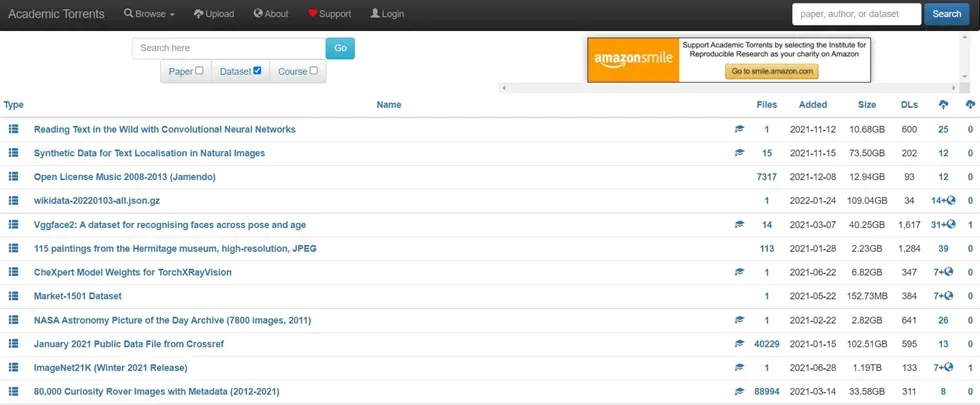Sort the table by Size column header
Screen dimensions: 980x405
coord(866,105)
